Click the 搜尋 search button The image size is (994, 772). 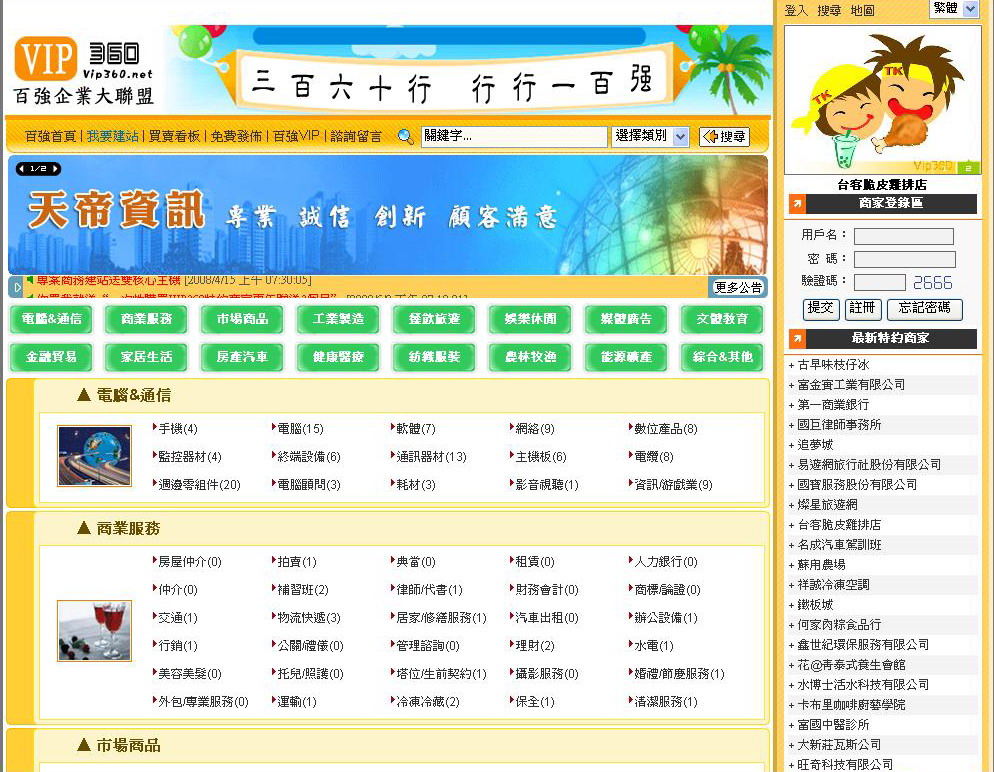724,137
